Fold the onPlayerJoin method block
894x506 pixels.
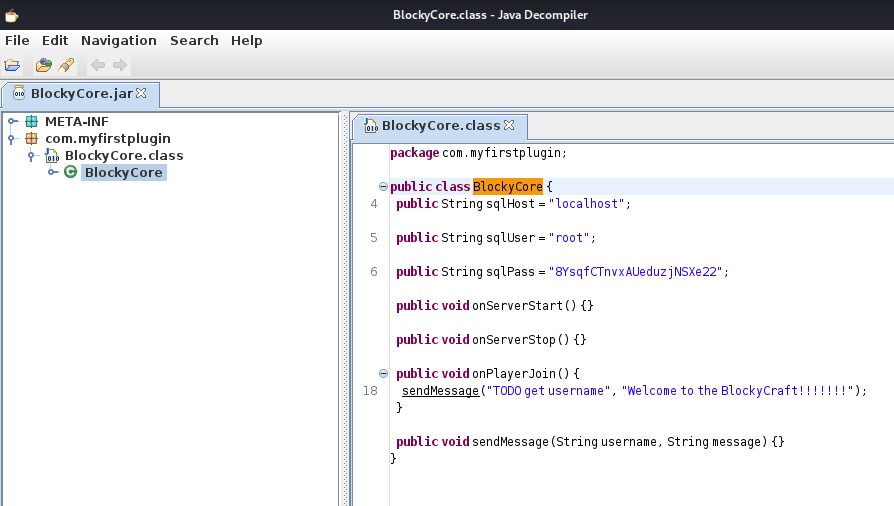[x=383, y=374]
